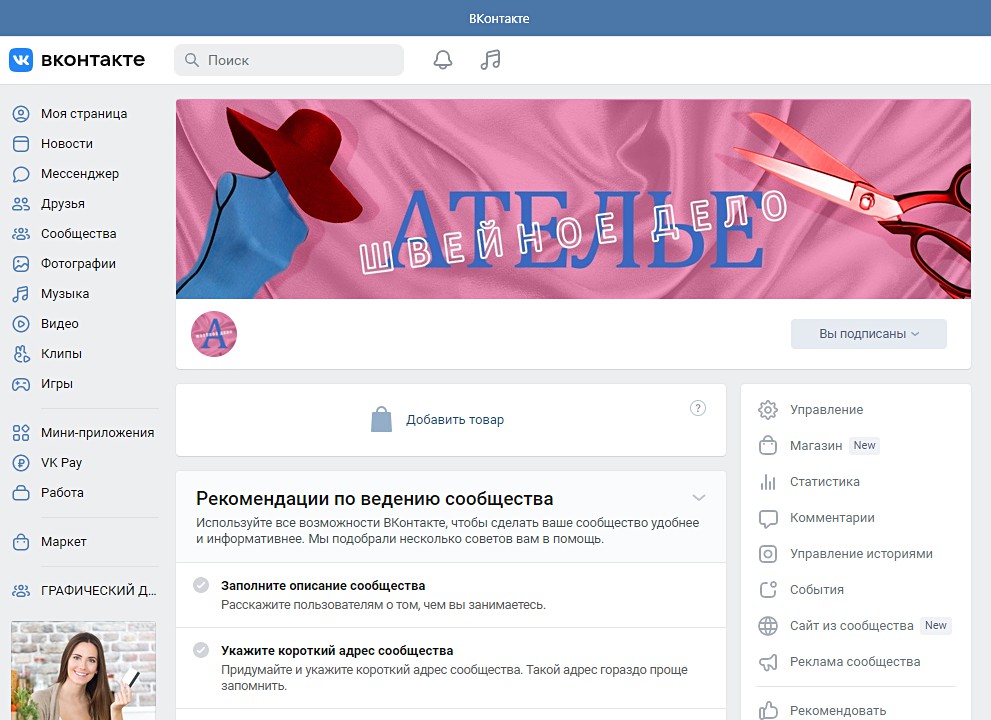Click the Работа briefcase icon

point(21,492)
